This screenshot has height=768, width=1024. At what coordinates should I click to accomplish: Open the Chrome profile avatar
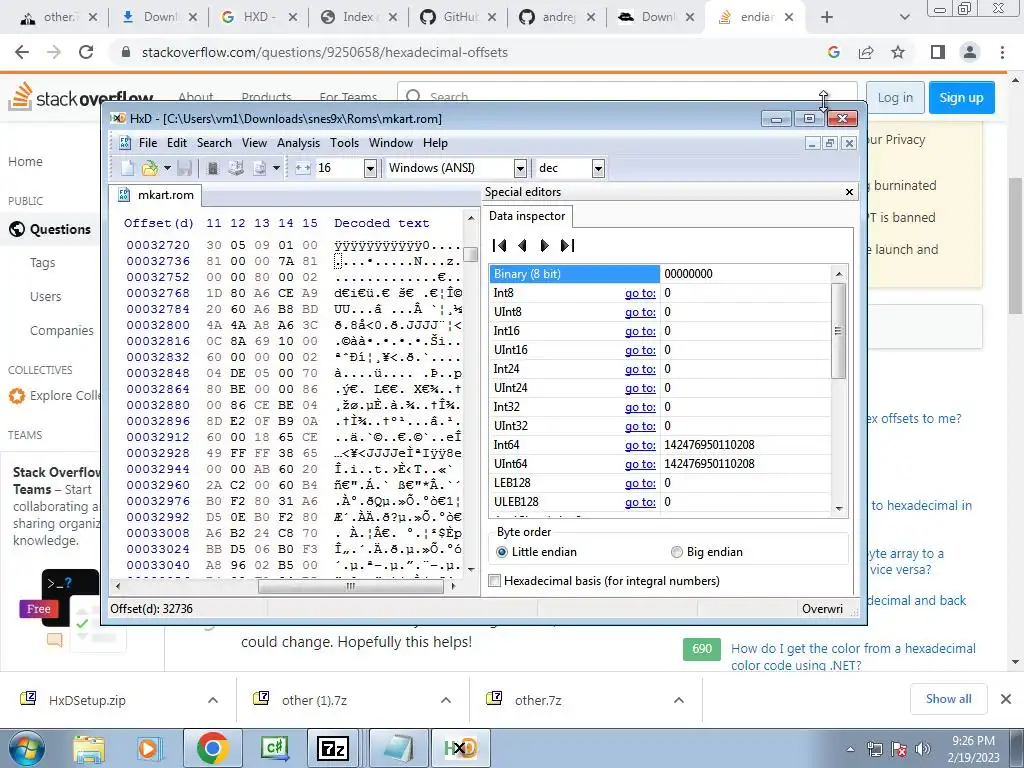click(x=970, y=52)
